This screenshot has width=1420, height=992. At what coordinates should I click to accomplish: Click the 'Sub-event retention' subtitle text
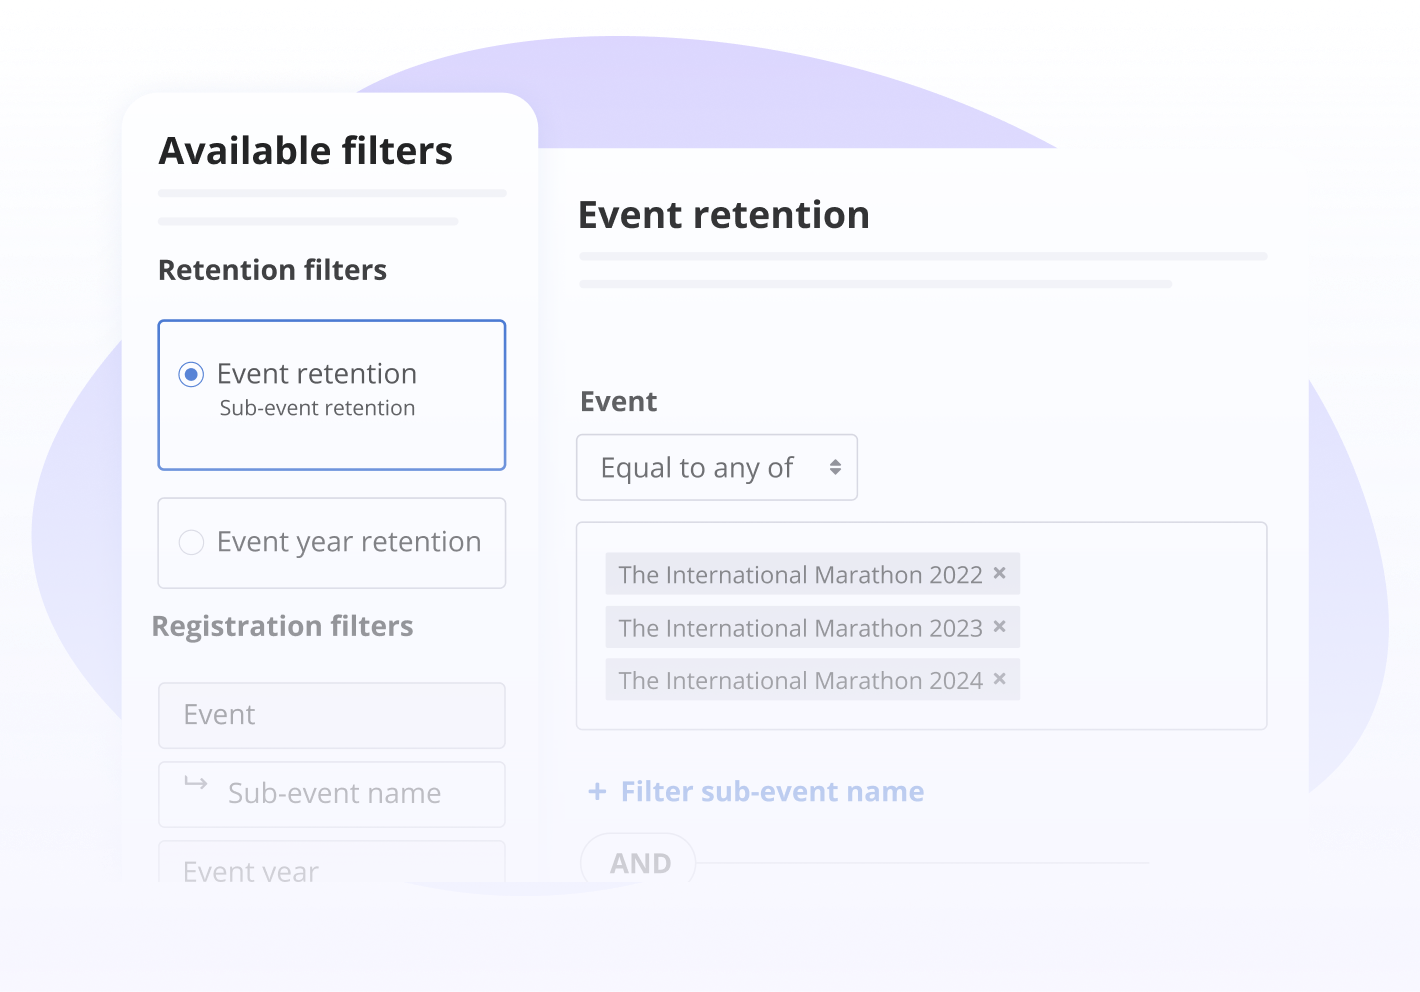317,408
